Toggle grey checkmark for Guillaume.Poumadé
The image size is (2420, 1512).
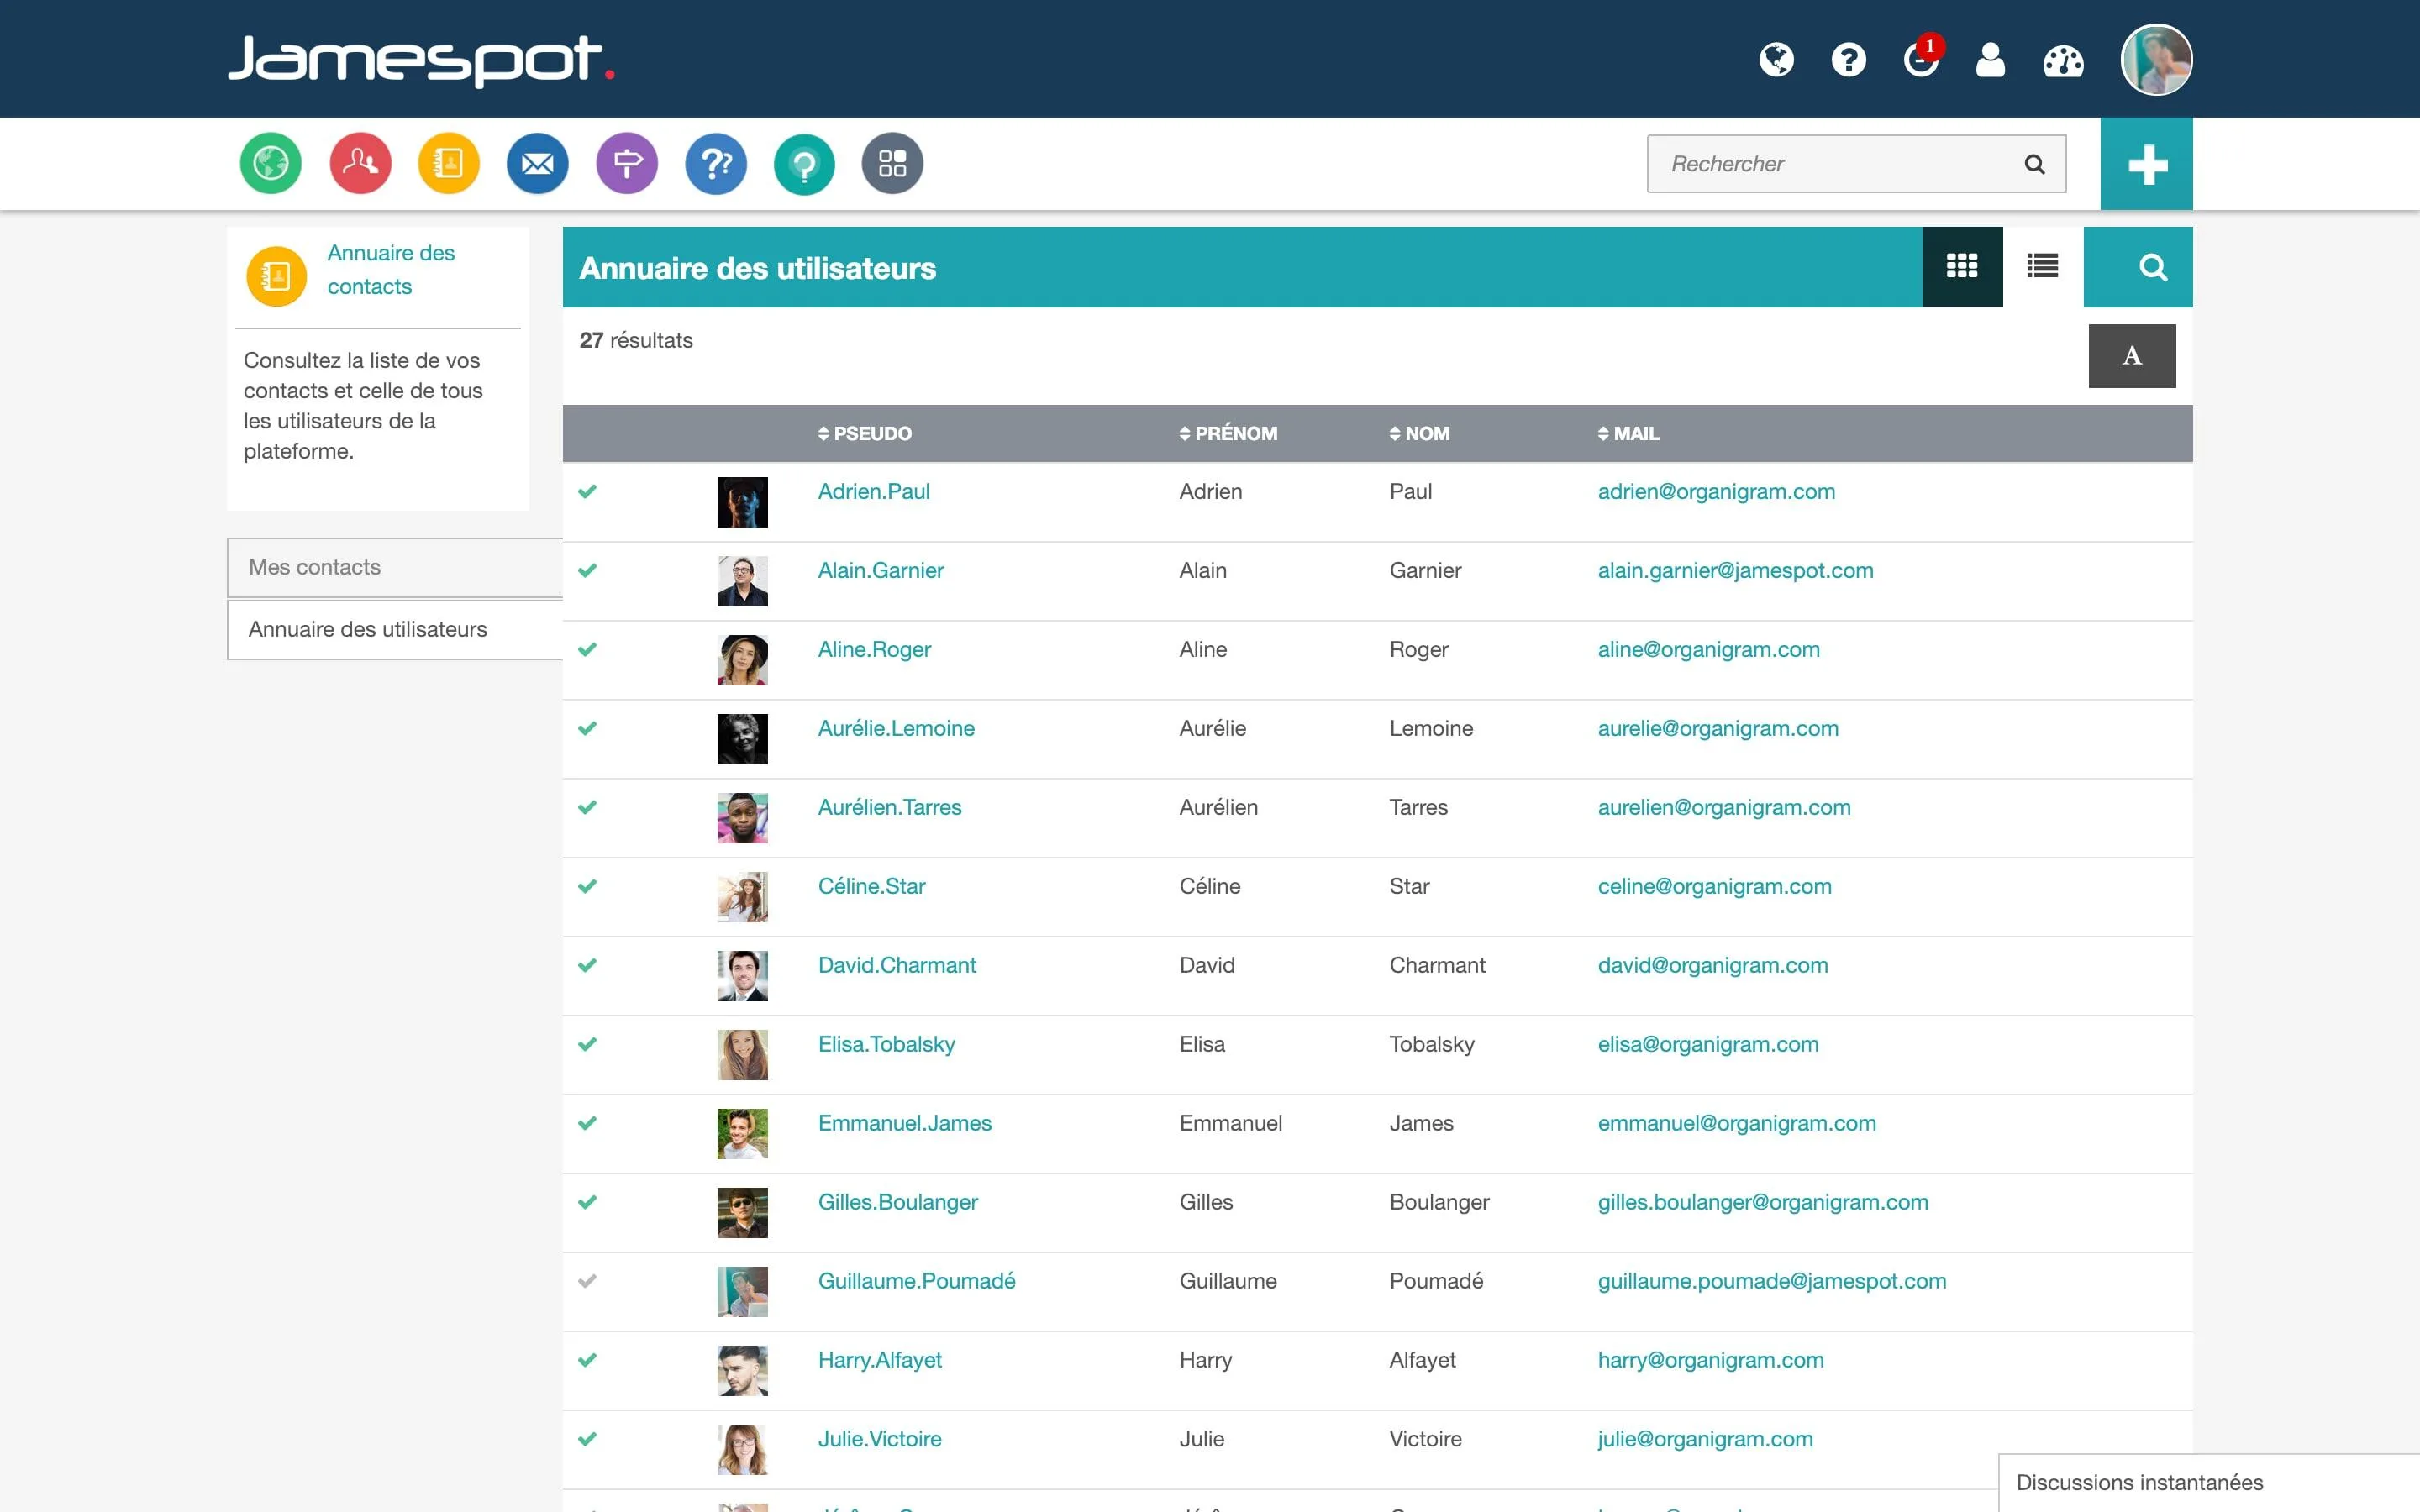point(588,1281)
